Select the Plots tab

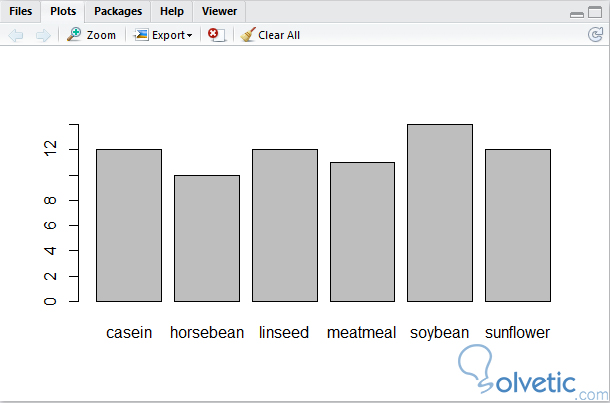pyautogui.click(x=63, y=11)
